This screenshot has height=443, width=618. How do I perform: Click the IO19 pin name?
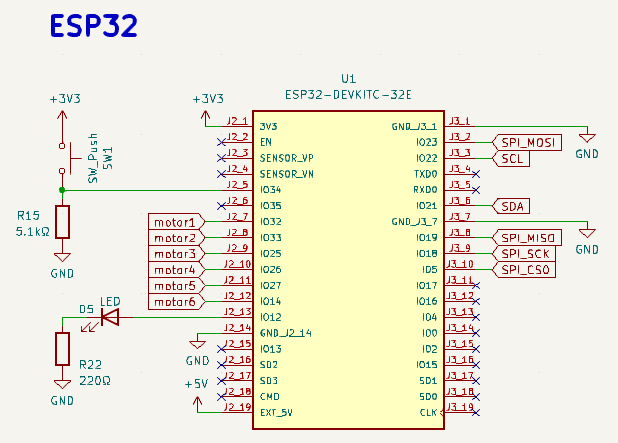click(x=426, y=238)
